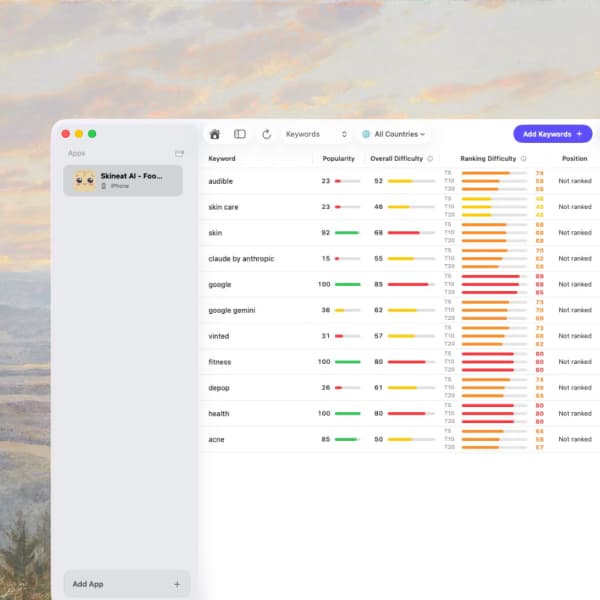600x600 pixels.
Task: Select the 'fitness' keyword row
Action: 400,362
